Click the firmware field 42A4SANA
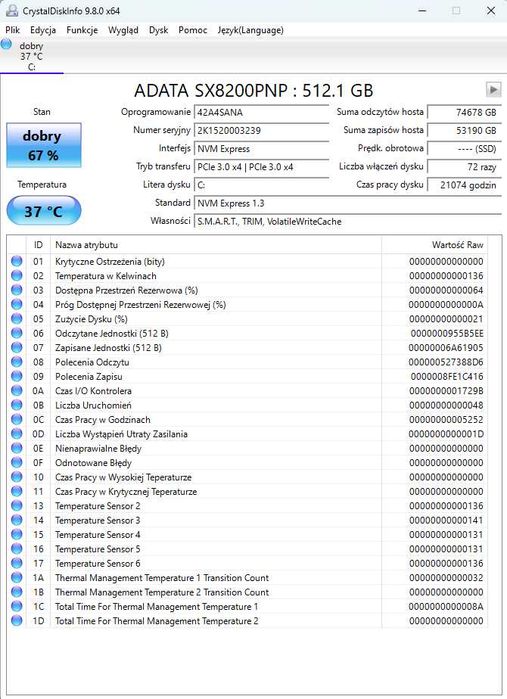 pyautogui.click(x=262, y=112)
